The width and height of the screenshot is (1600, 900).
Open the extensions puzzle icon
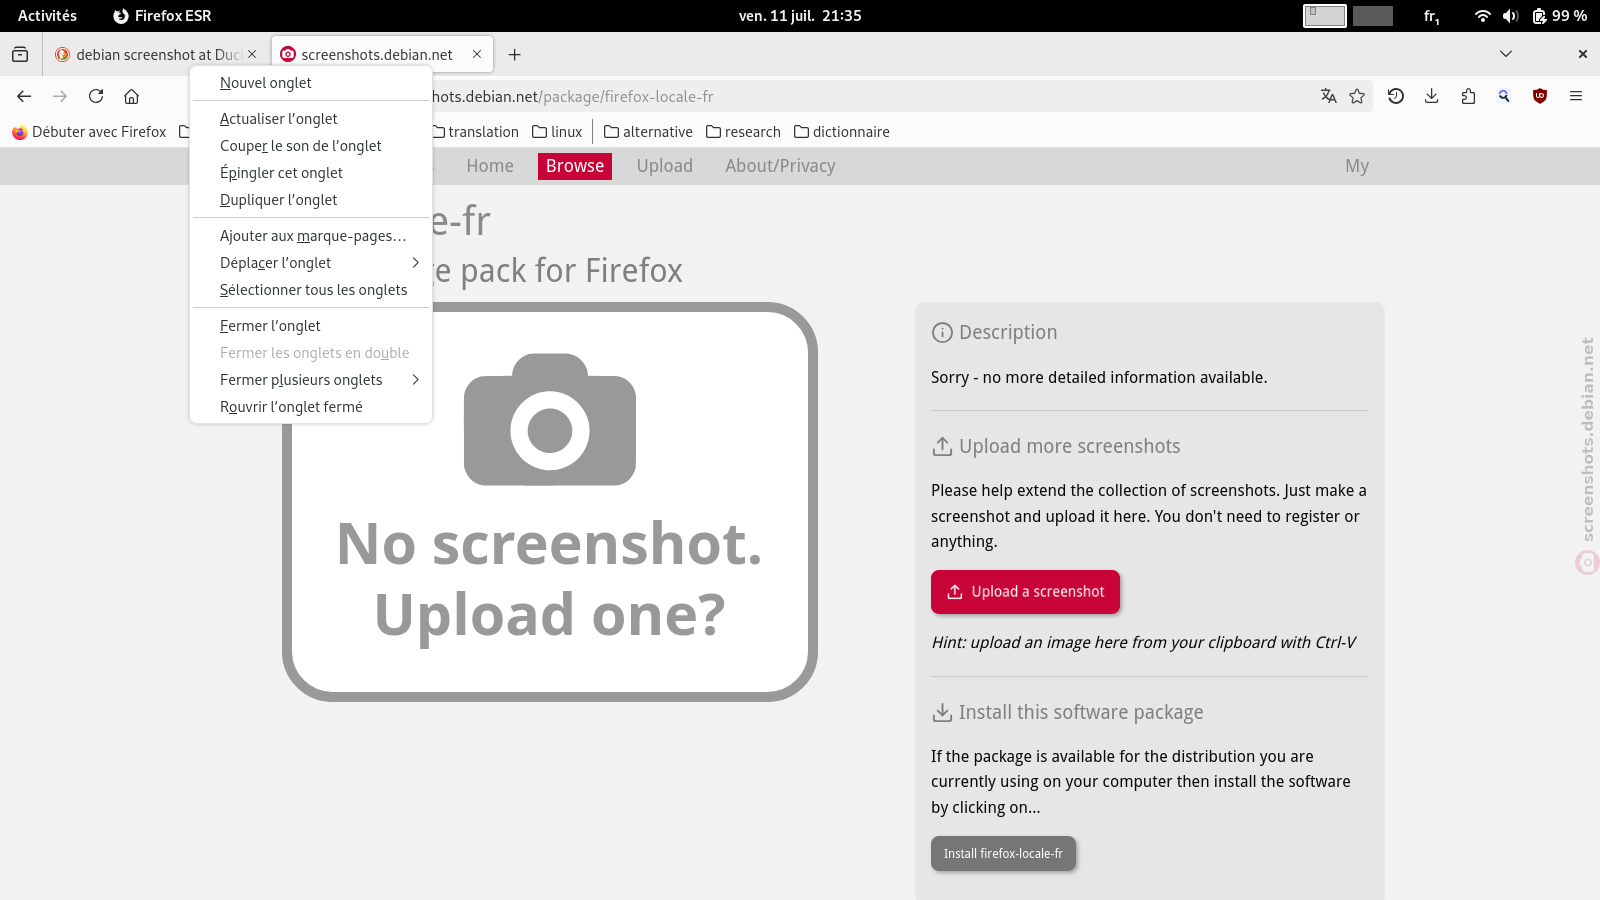[x=1468, y=96]
